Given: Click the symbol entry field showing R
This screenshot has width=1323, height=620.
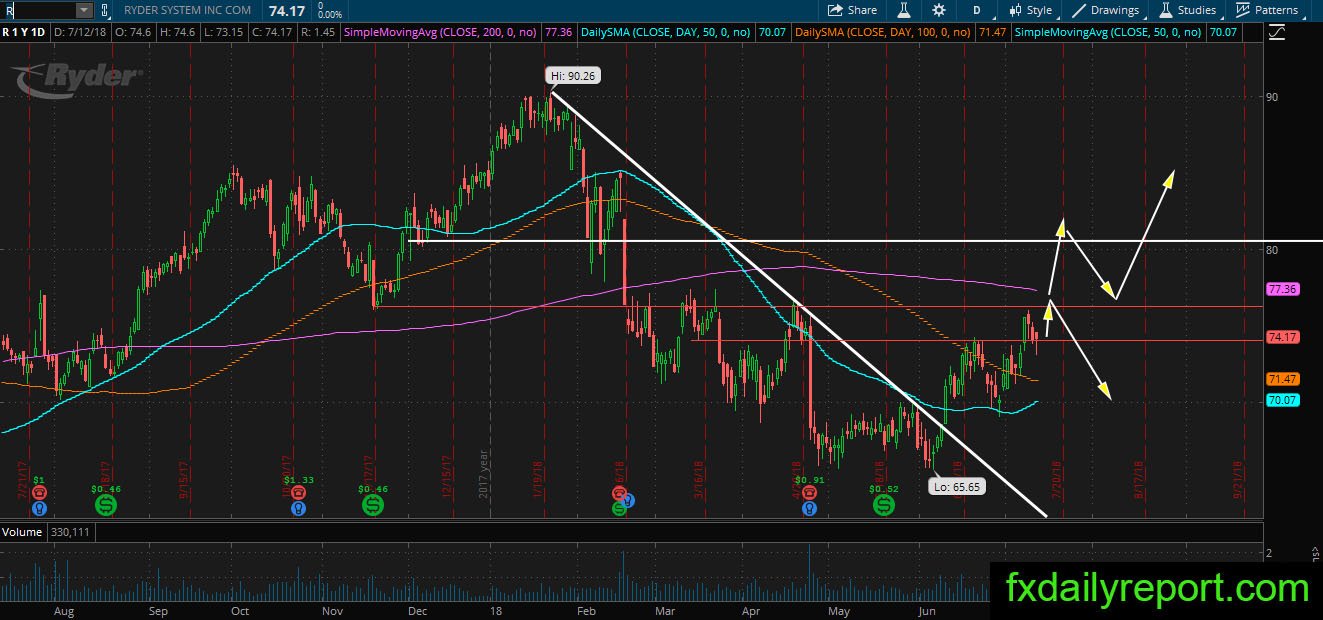Looking at the screenshot, I should click(x=38, y=10).
